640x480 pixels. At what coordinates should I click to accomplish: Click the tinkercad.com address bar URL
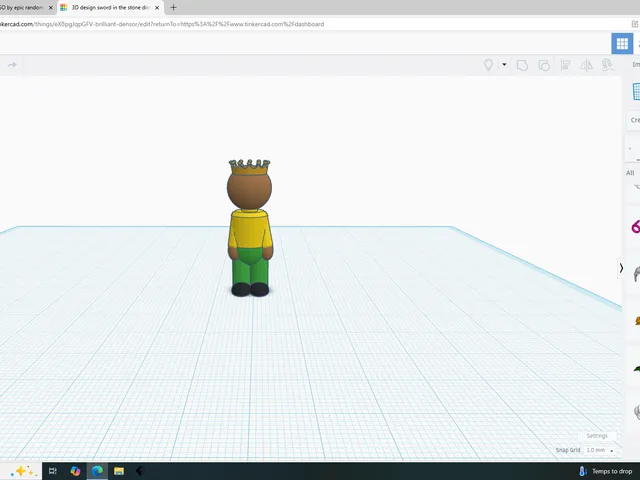pos(162,24)
